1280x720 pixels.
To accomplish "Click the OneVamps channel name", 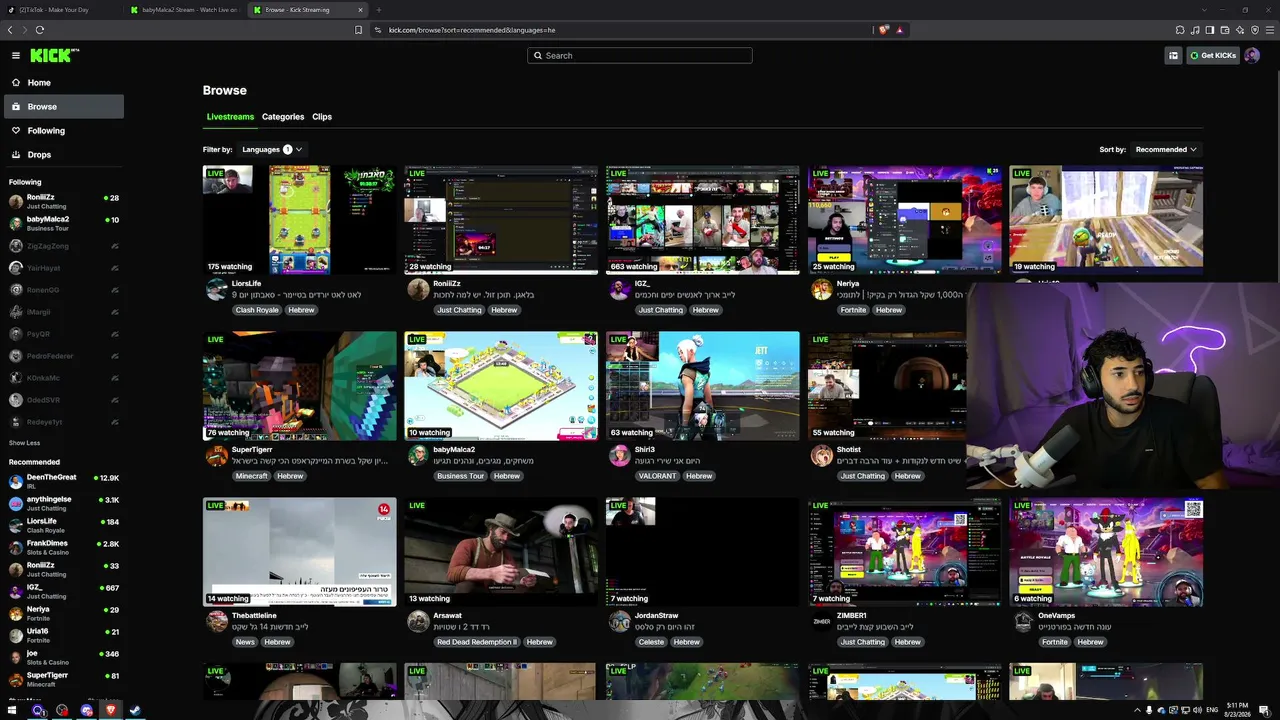I will 1056,616.
